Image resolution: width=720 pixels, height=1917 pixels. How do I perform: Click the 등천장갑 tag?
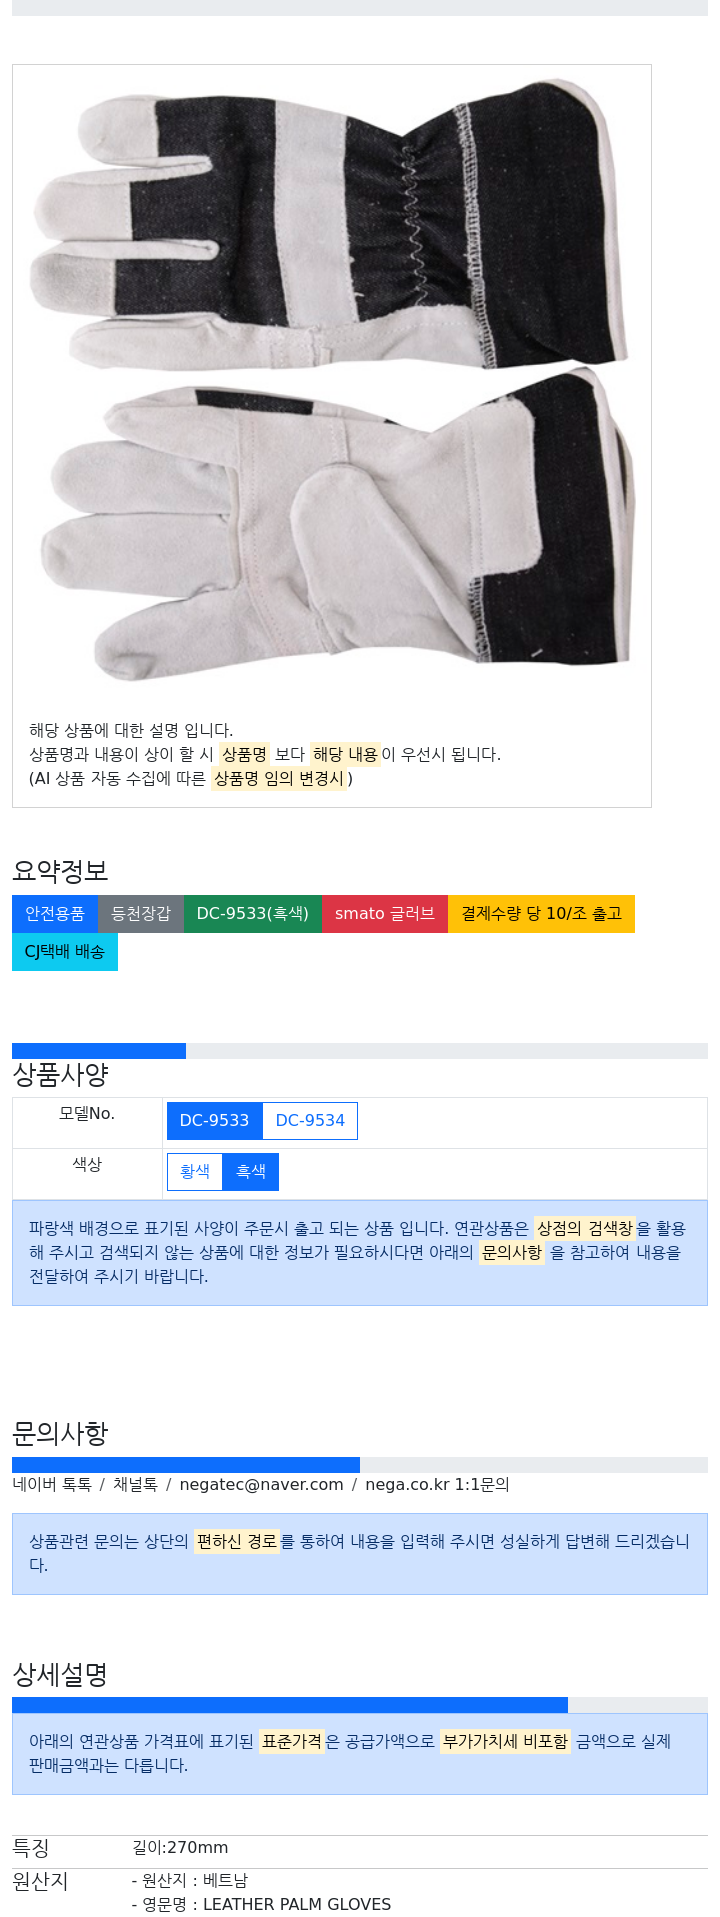click(141, 913)
